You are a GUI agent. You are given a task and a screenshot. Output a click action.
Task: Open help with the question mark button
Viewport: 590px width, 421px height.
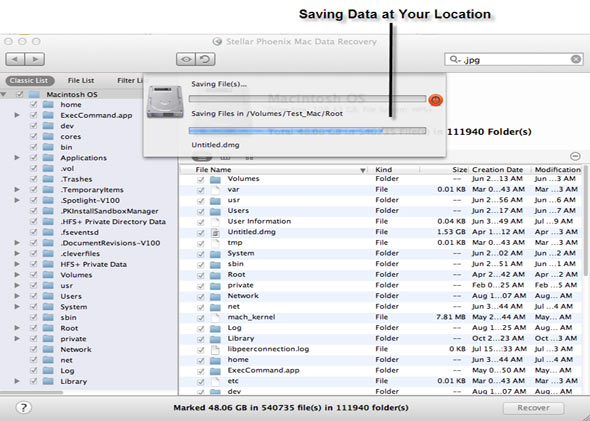pos(23,407)
